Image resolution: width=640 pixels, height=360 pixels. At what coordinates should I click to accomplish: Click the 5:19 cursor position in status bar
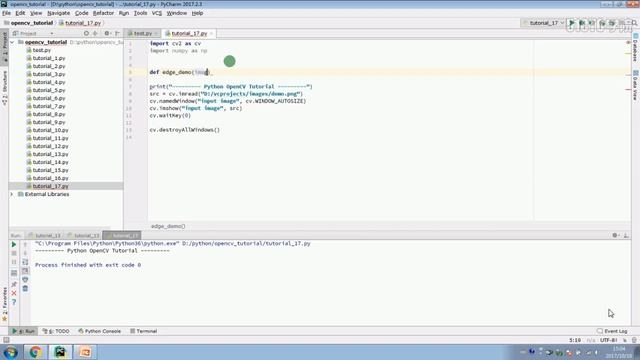tap(575, 340)
